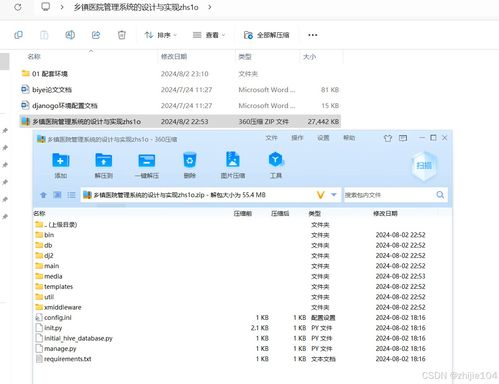Expand the chevron after the zhs1o breadcrumb
This screenshot has width=499, height=384.
click(209, 7)
